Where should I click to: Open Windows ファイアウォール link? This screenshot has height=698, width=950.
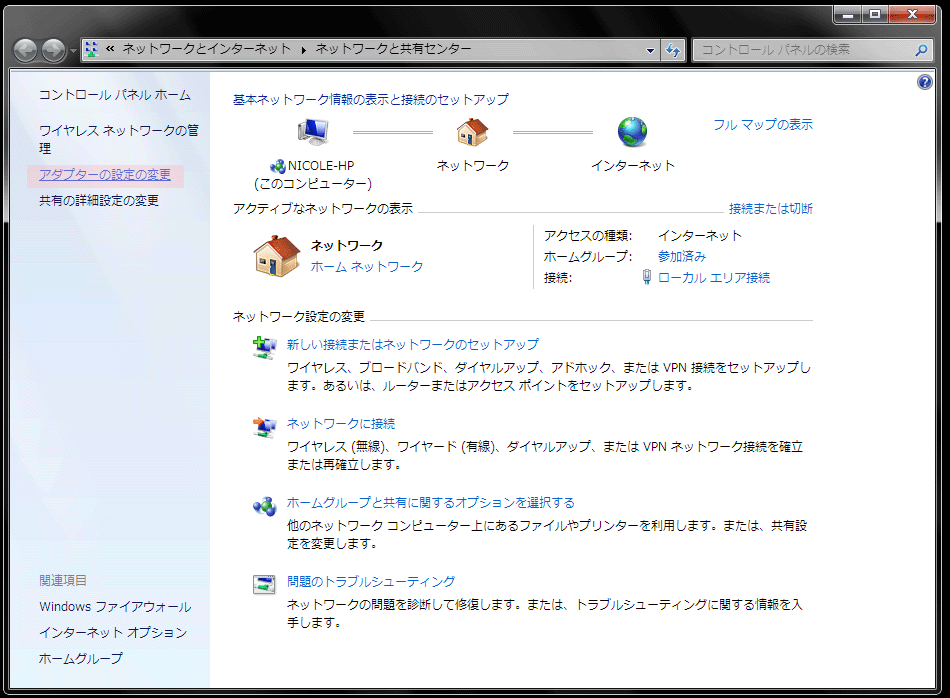coord(115,607)
